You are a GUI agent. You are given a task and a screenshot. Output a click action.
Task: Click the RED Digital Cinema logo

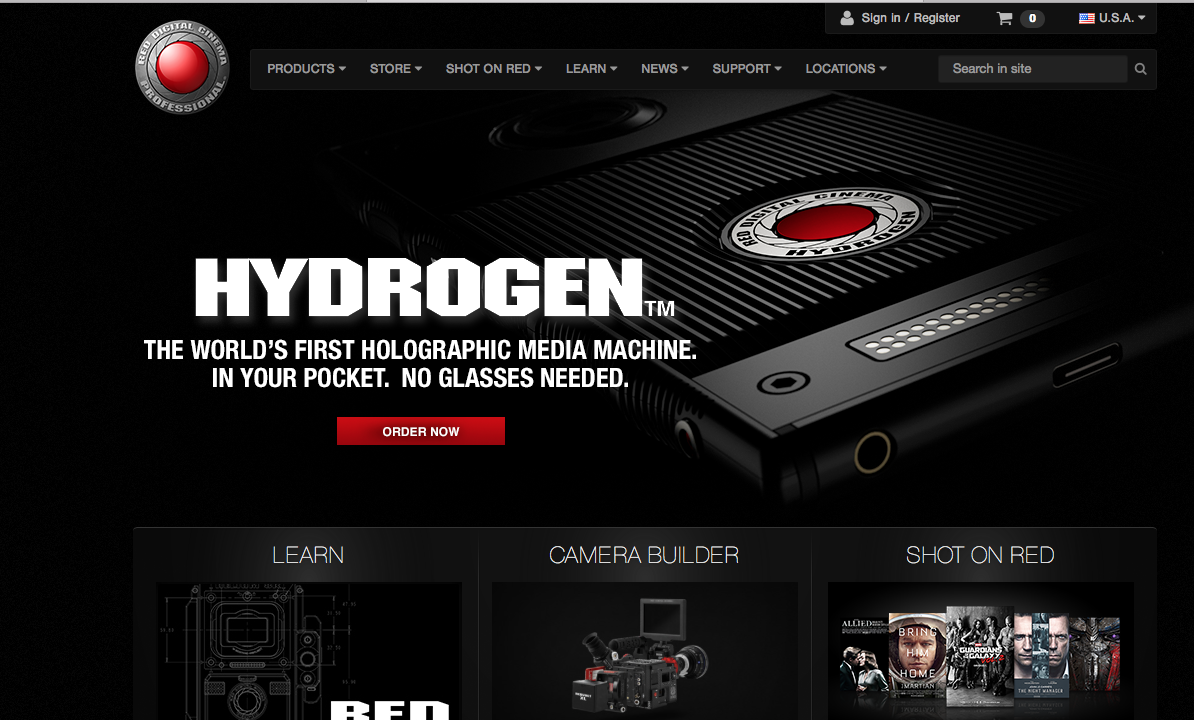click(182, 68)
